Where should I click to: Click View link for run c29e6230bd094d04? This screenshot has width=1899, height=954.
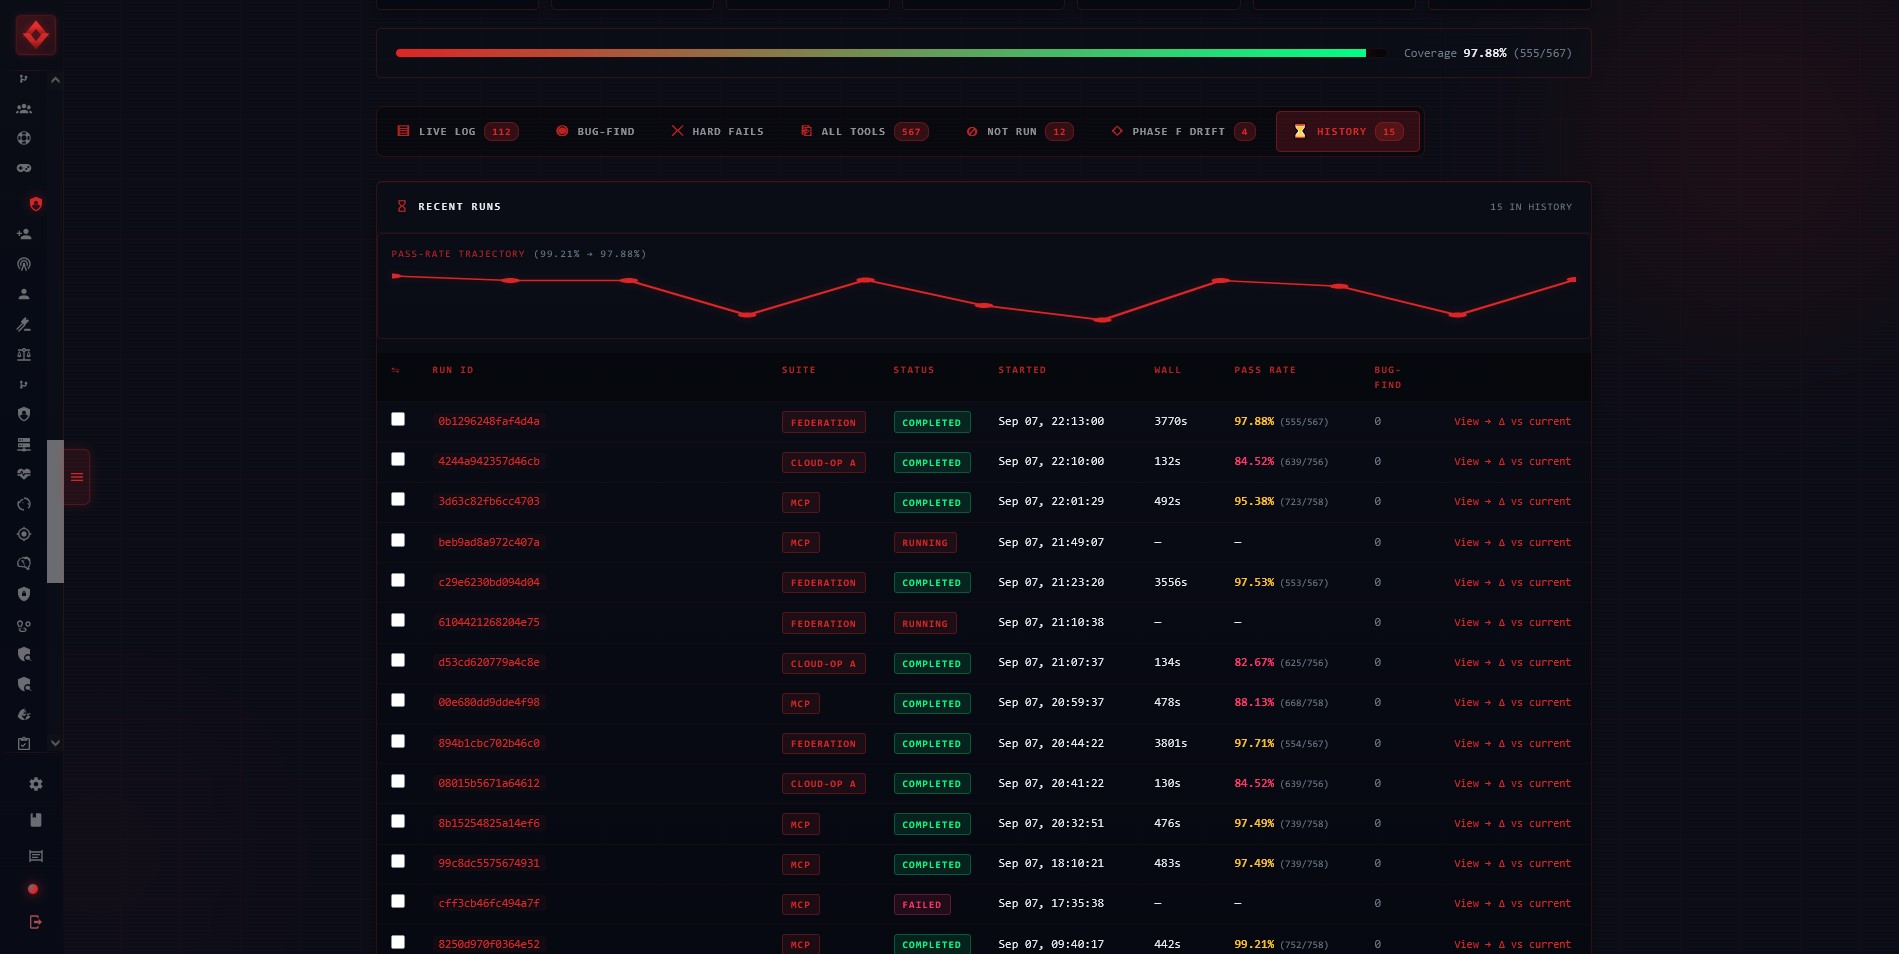pos(1472,583)
